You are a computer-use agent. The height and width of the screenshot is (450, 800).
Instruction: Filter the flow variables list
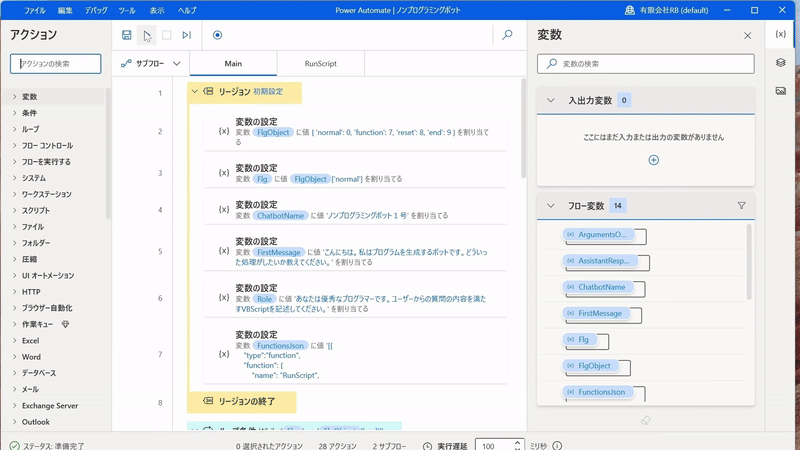[x=741, y=206]
